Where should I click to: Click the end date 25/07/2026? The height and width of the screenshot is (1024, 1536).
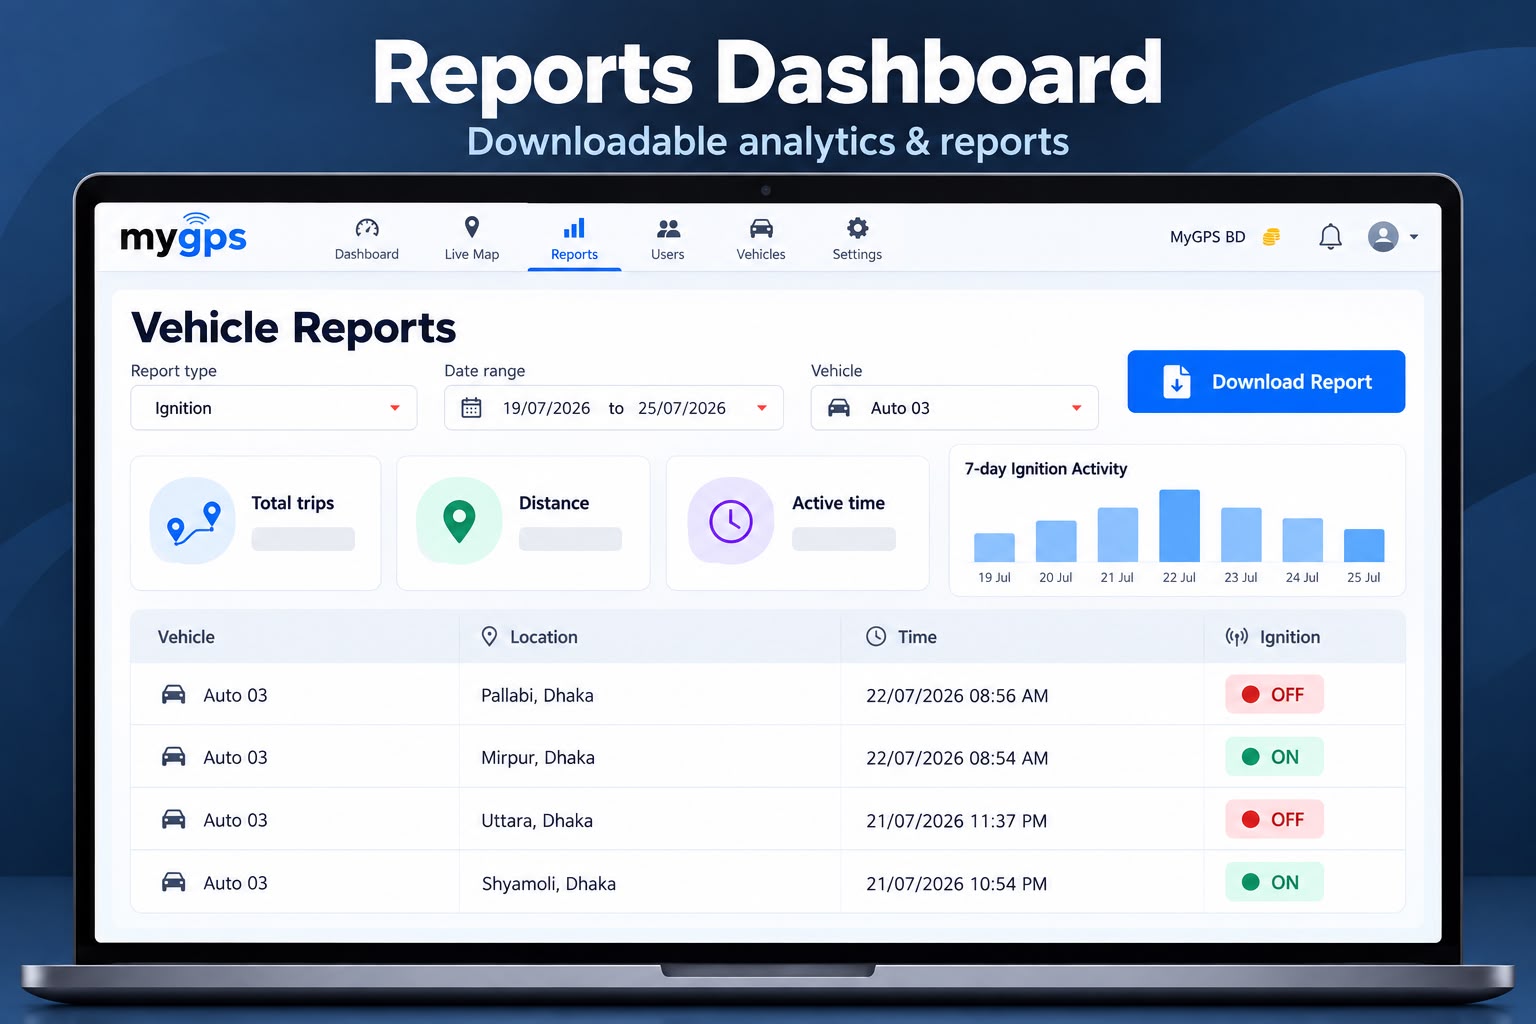tap(682, 408)
